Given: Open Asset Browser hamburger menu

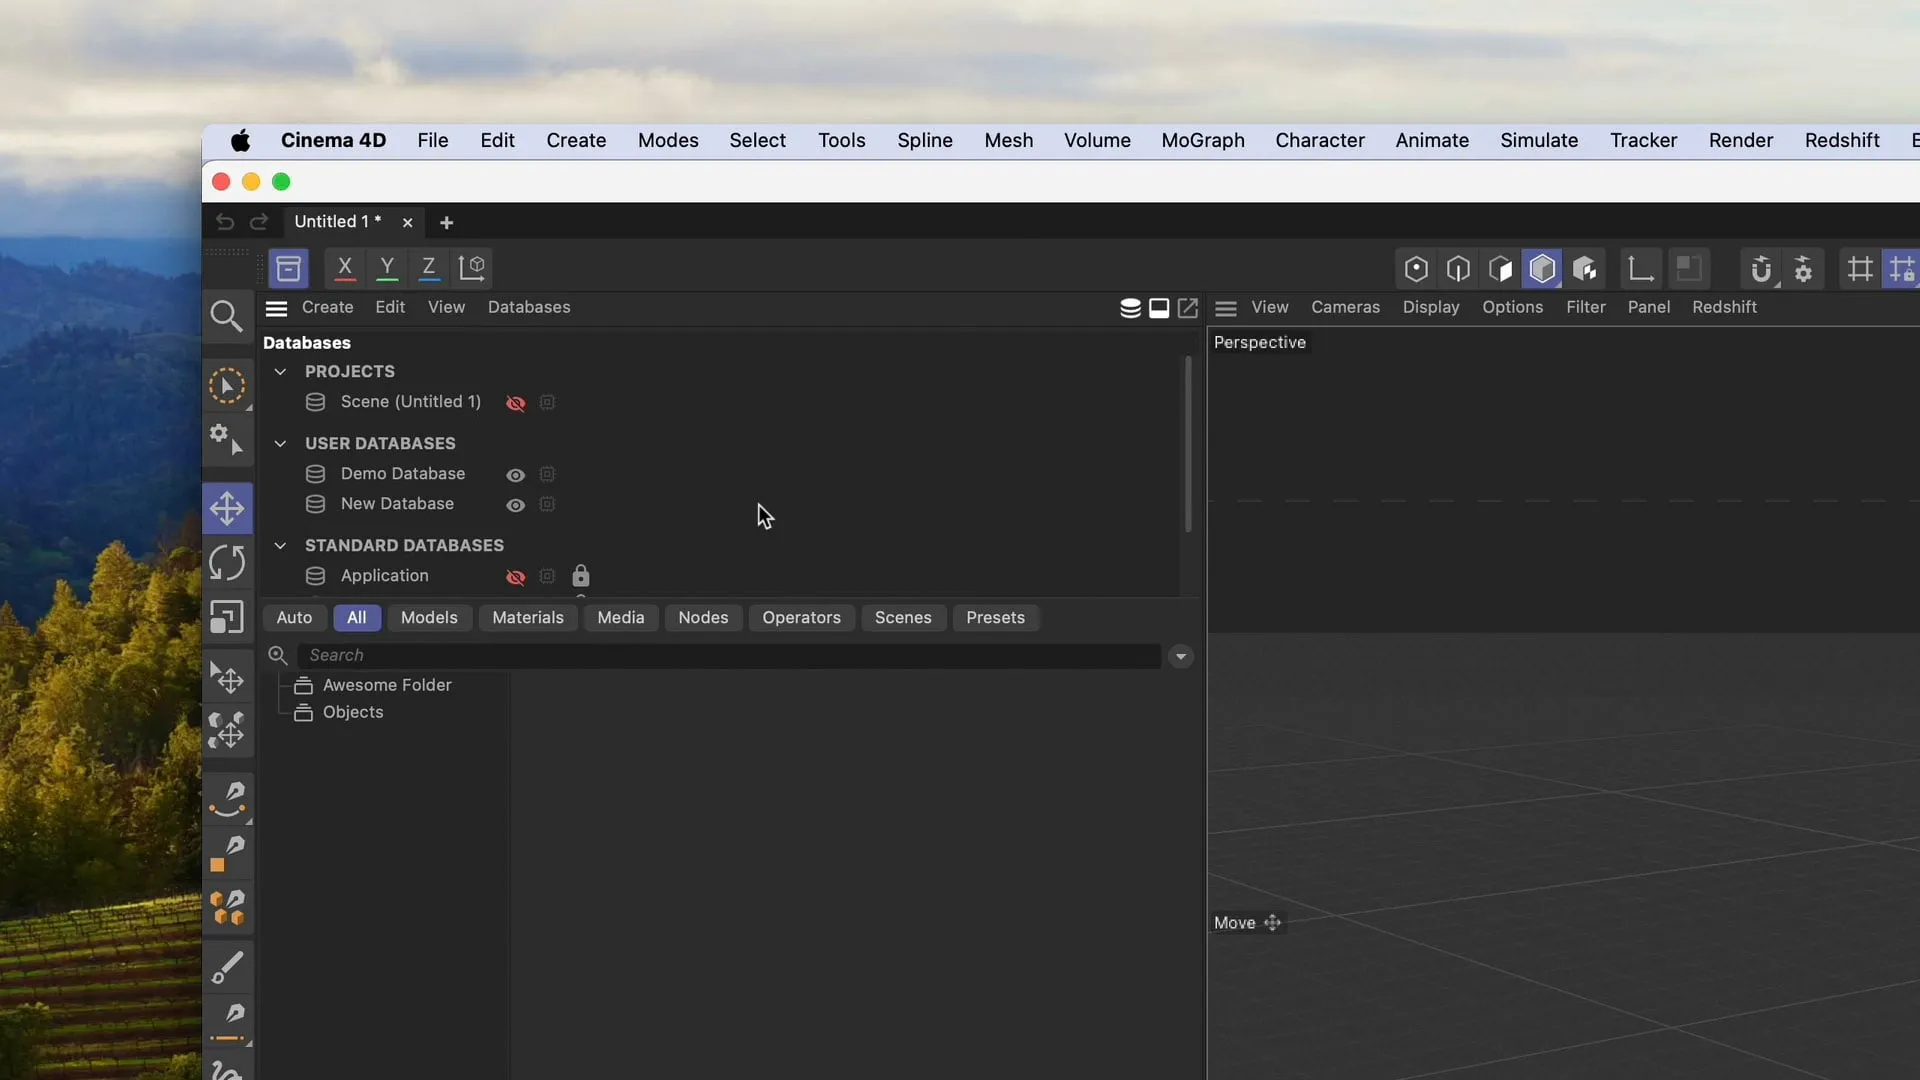Looking at the screenshot, I should pyautogui.click(x=276, y=308).
